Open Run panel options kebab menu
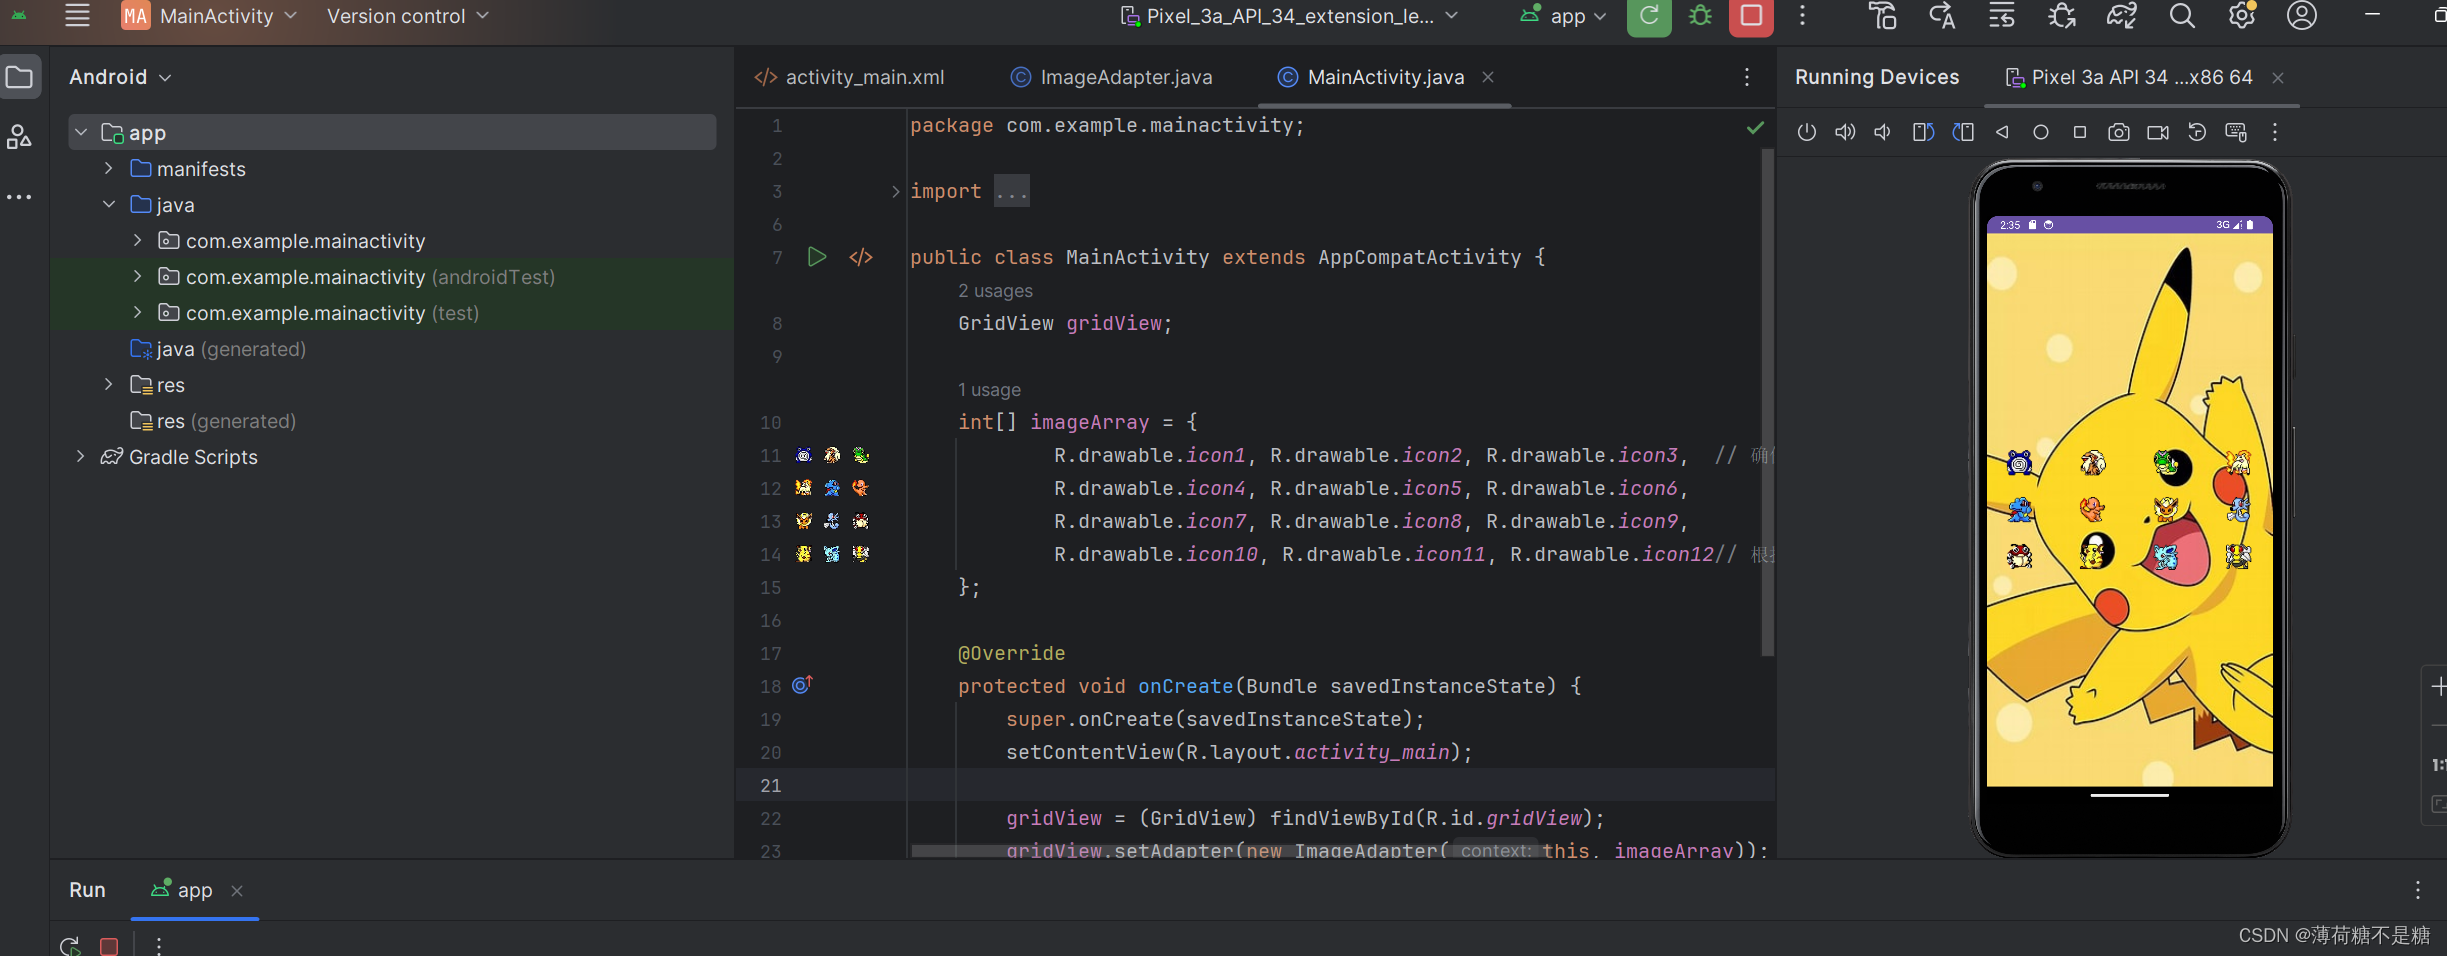This screenshot has width=2447, height=956. (2418, 889)
